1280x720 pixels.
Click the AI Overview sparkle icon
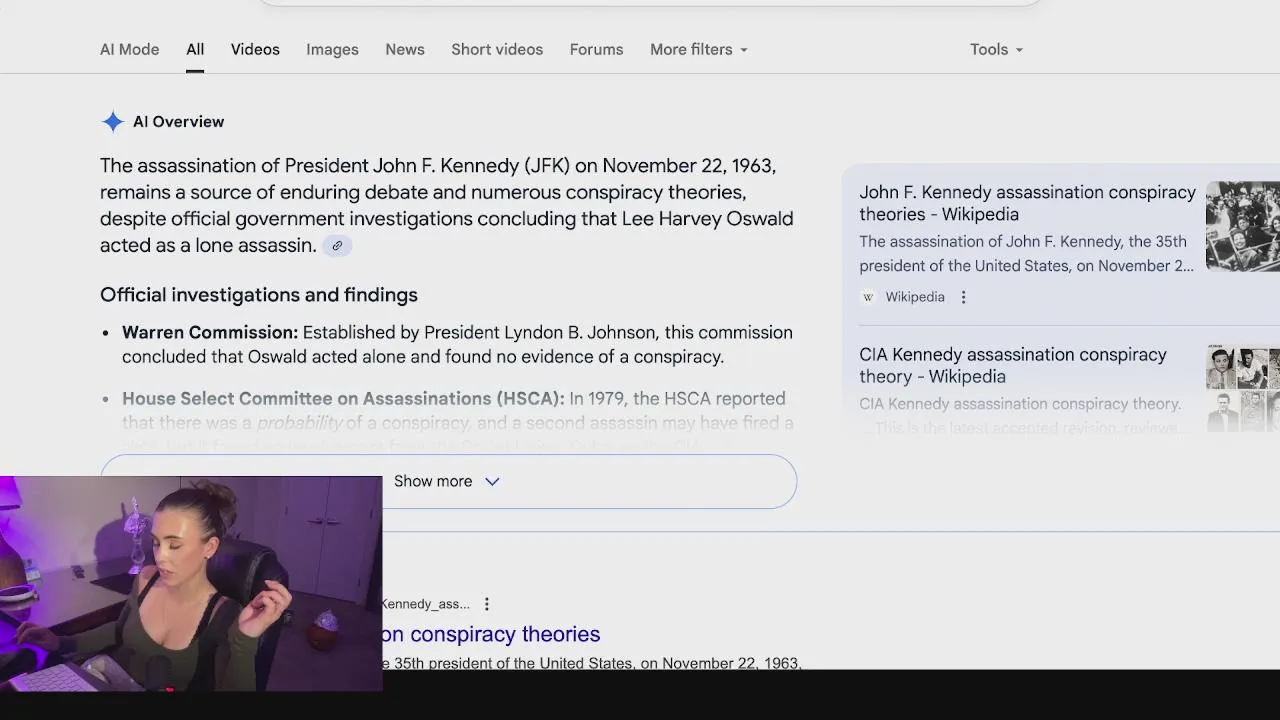113,122
